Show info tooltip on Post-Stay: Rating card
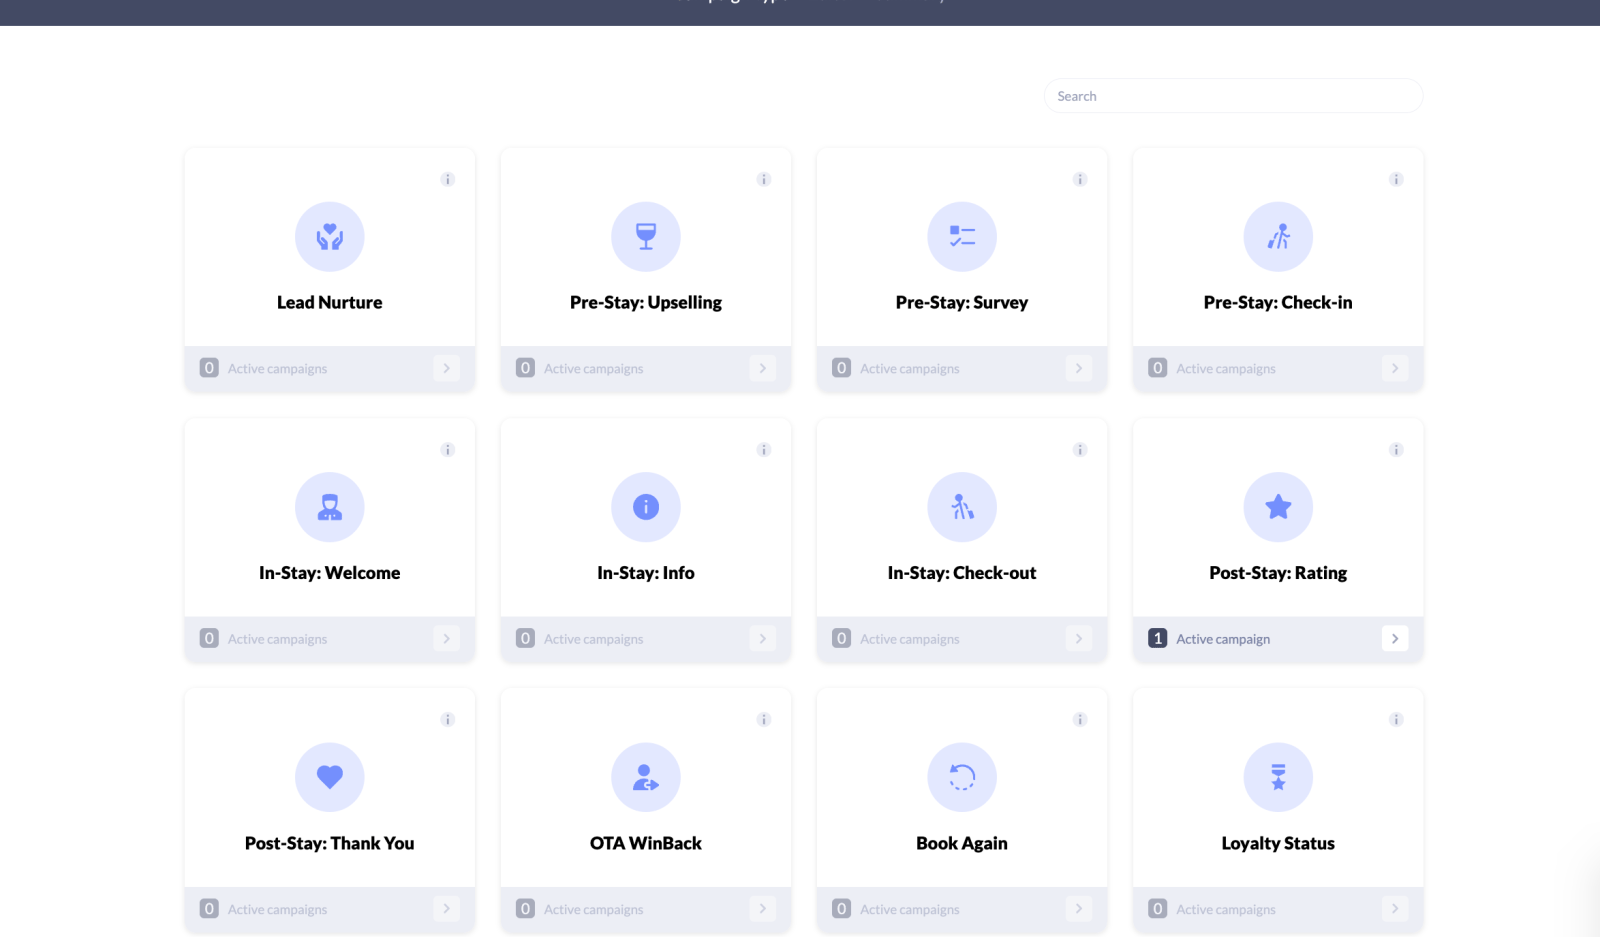Viewport: 1600px width, 937px height. click(x=1396, y=449)
